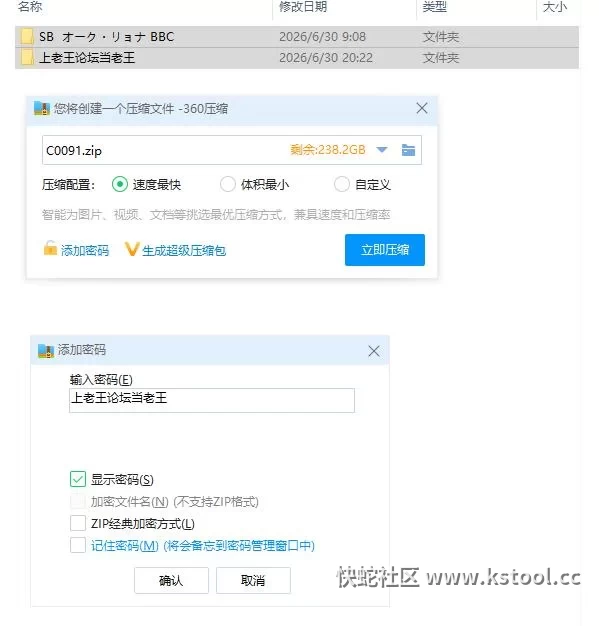The image size is (599, 626).
Task: Close the 添加密码 dialog with its X
Action: point(374,351)
